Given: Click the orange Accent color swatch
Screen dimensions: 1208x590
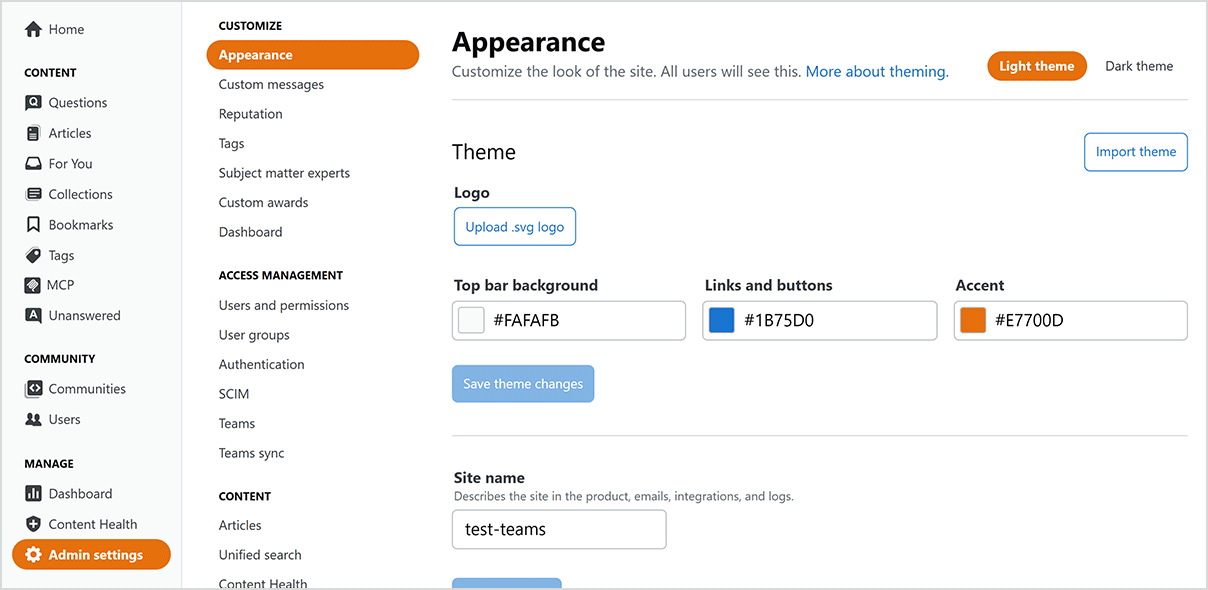Looking at the screenshot, I should point(972,321).
